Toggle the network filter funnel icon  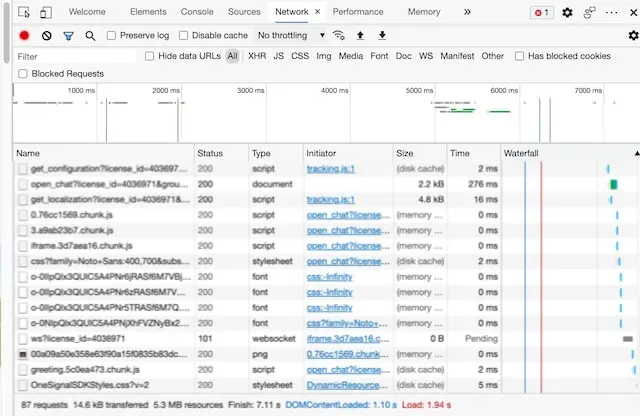click(69, 35)
